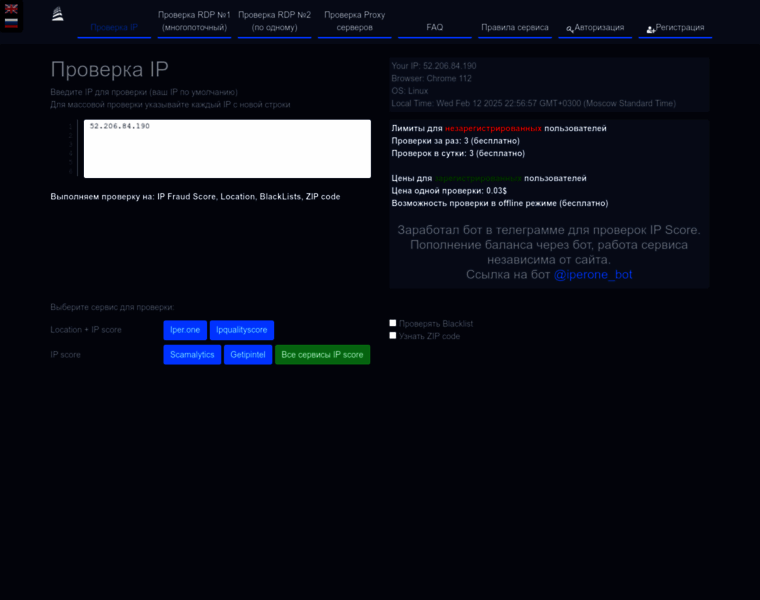
Task: Click the Location + IP score label
Action: tap(86, 330)
